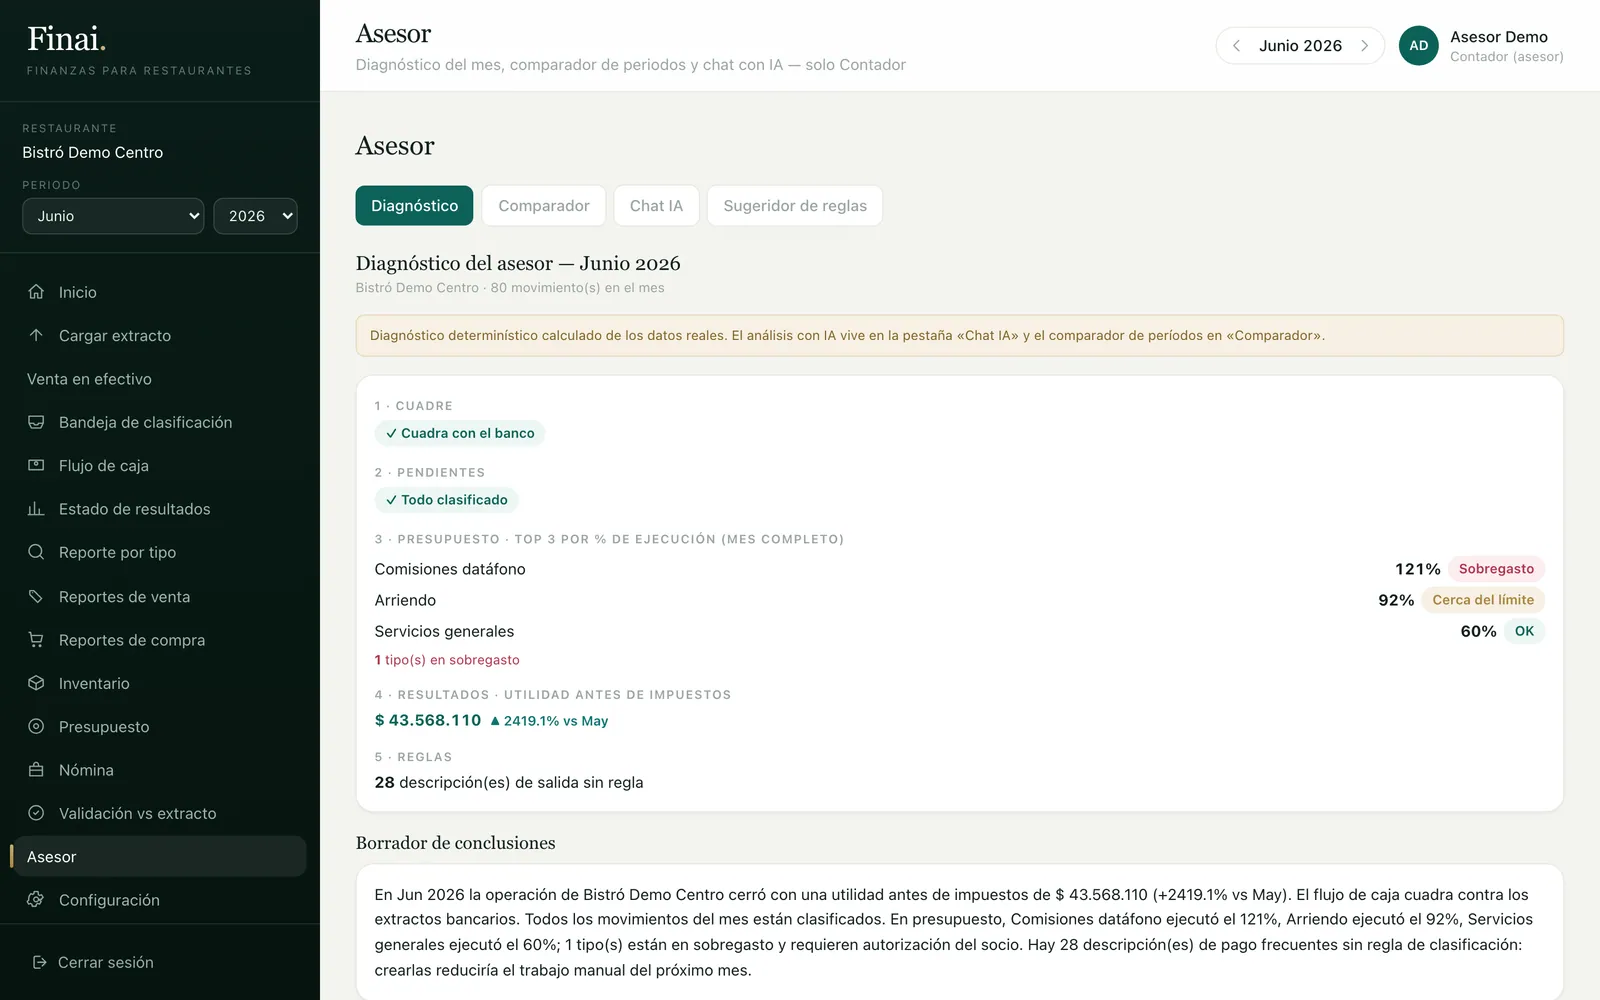Image resolution: width=1600 pixels, height=1000 pixels.
Task: Click the Configuración gear icon
Action: pyautogui.click(x=36, y=900)
